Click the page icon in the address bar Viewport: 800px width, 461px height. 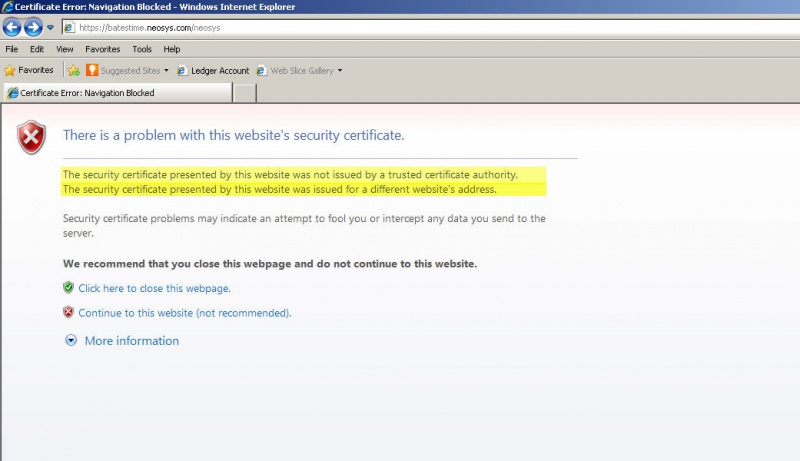coord(69,28)
